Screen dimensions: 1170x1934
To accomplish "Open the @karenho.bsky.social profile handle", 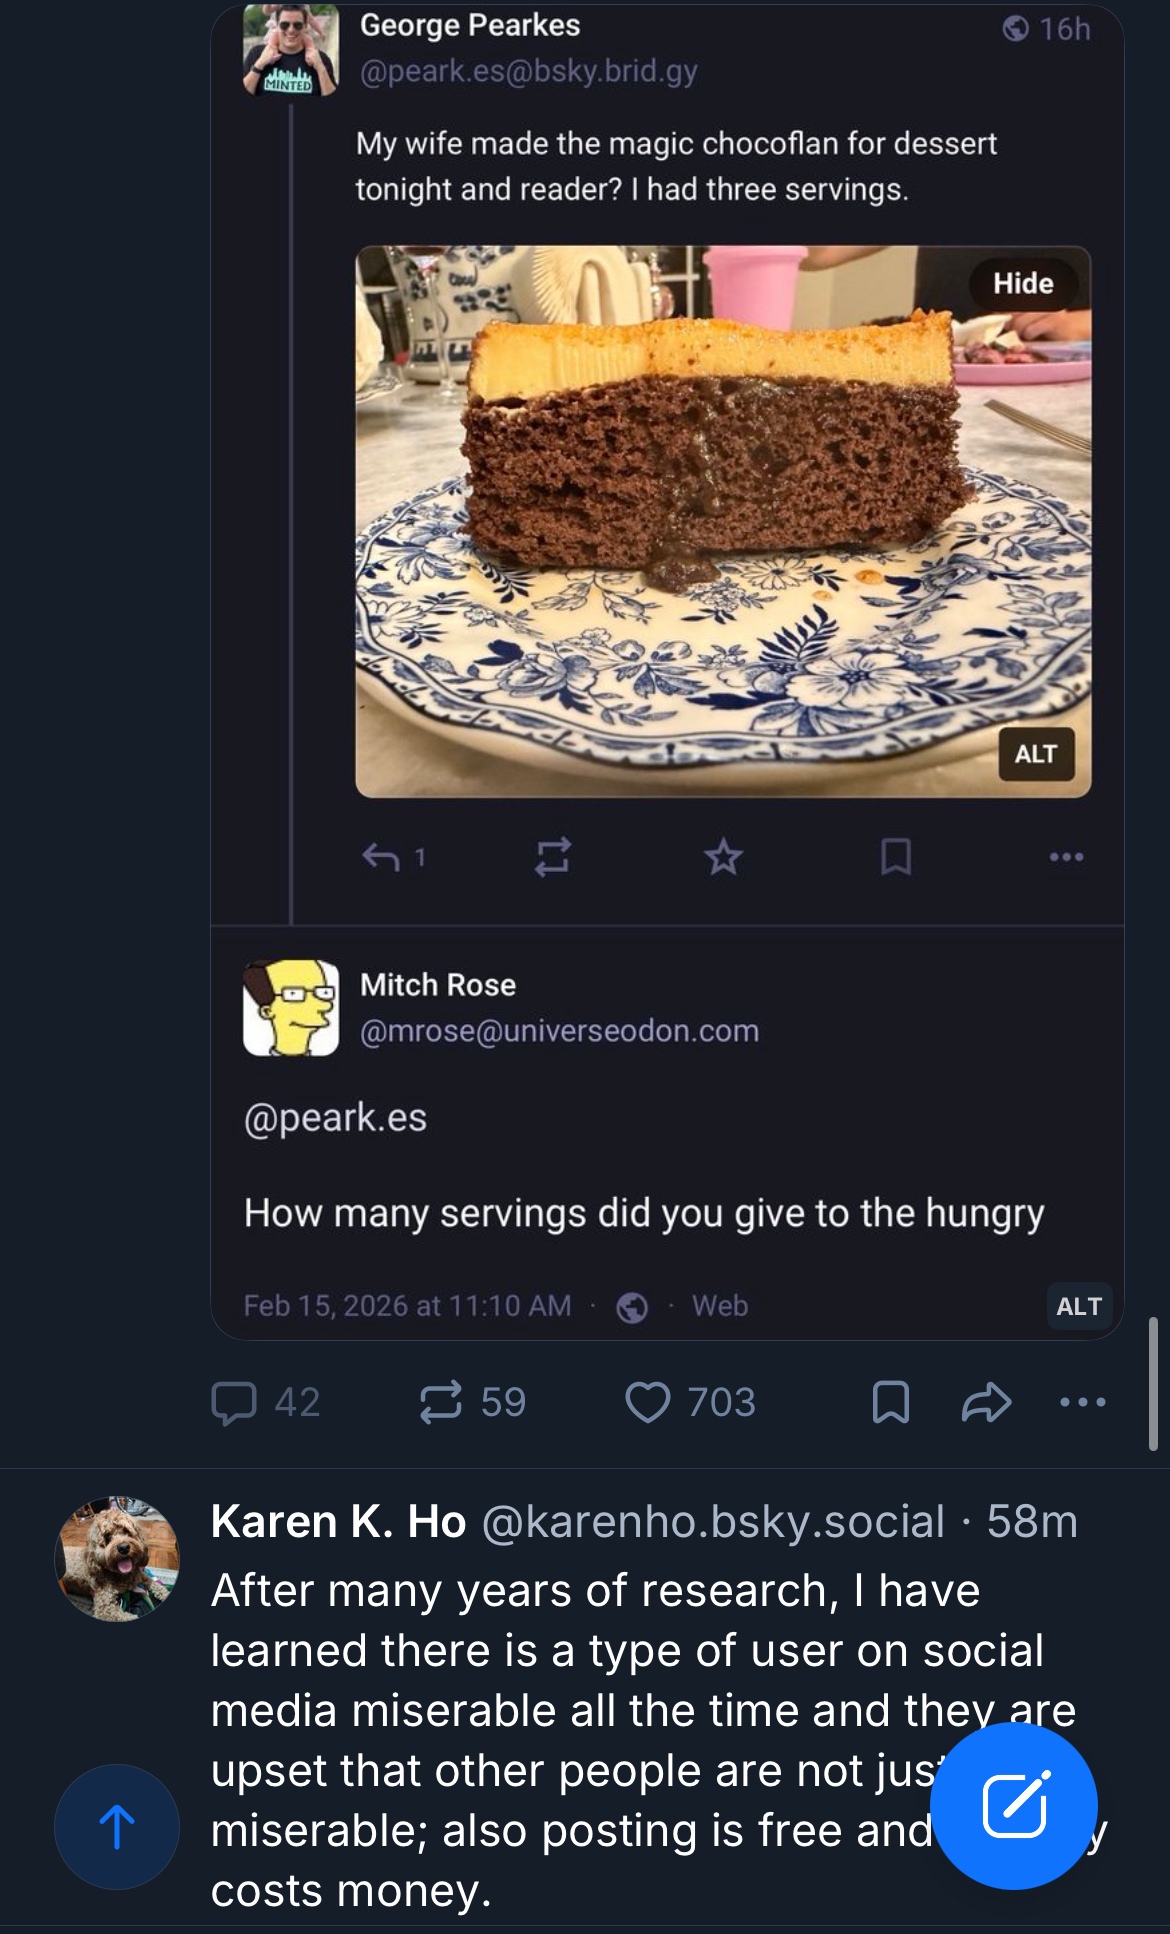I will coord(713,1522).
